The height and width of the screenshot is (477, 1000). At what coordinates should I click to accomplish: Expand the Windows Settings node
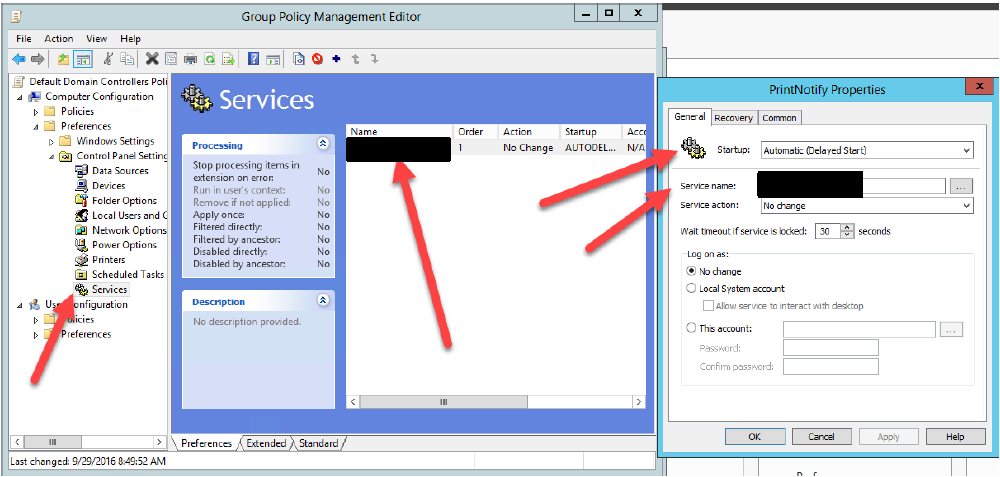[52, 142]
